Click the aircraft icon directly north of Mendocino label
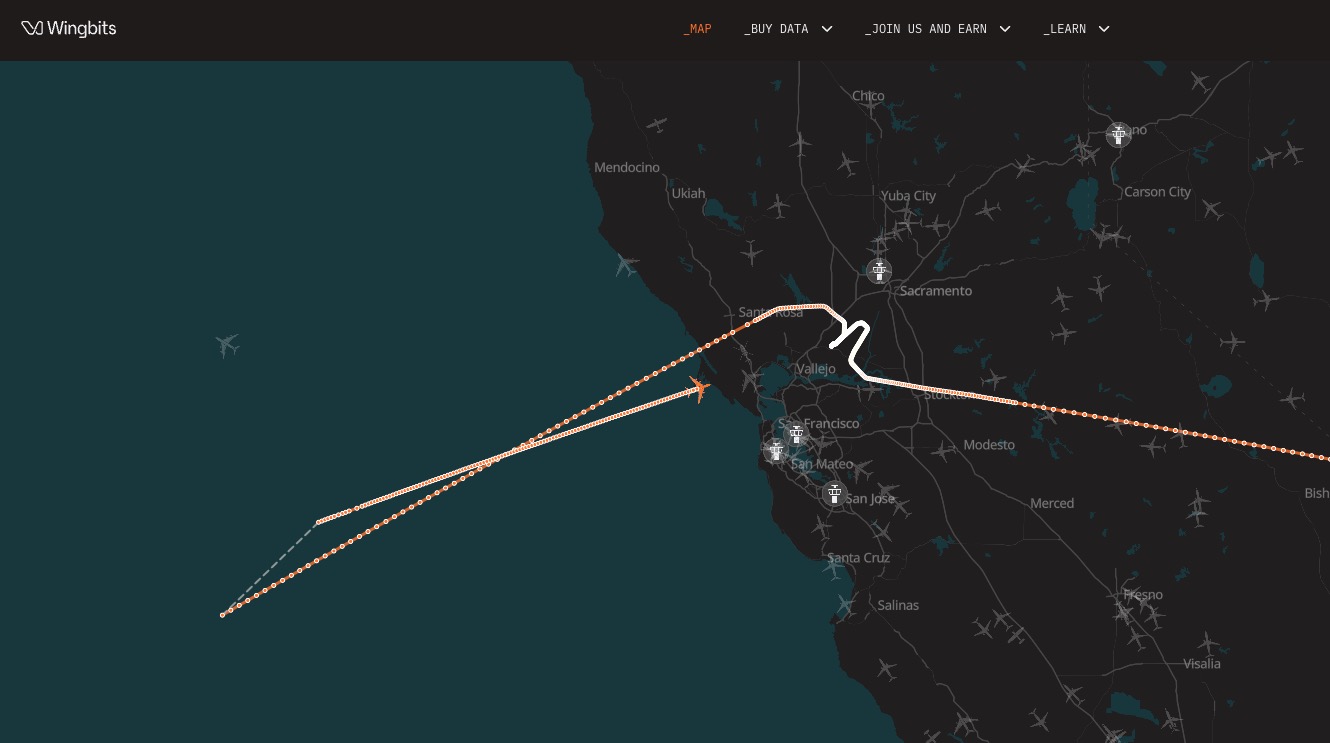 coord(656,124)
